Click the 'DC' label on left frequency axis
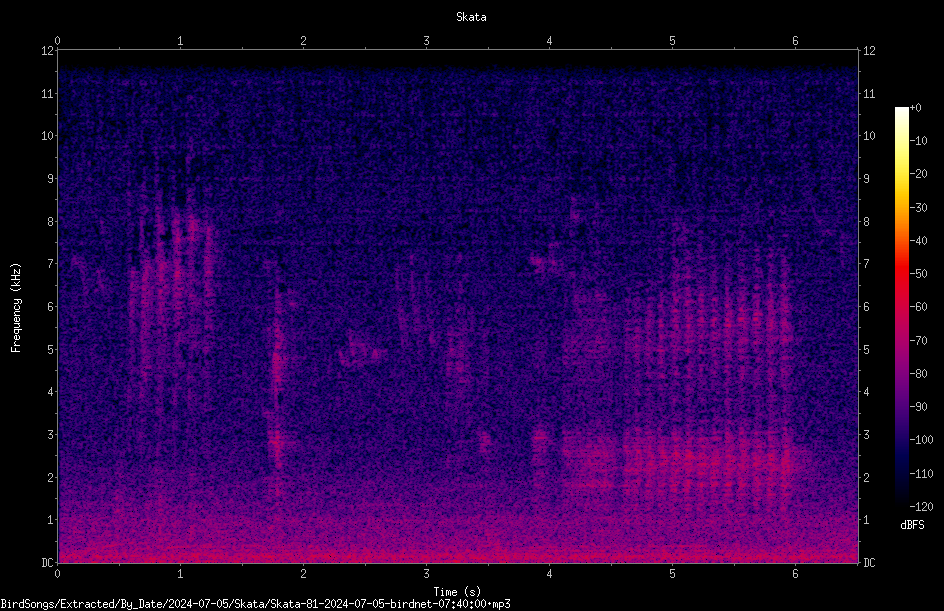 click(x=47, y=562)
